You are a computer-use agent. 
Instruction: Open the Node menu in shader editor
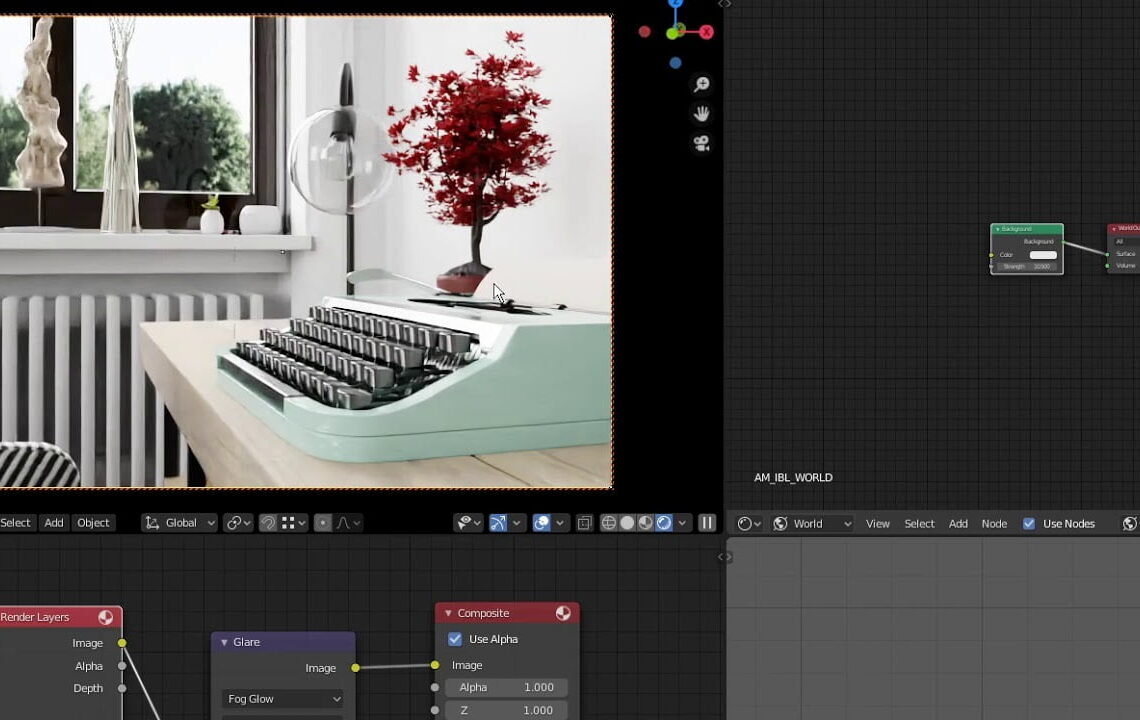[x=994, y=524]
